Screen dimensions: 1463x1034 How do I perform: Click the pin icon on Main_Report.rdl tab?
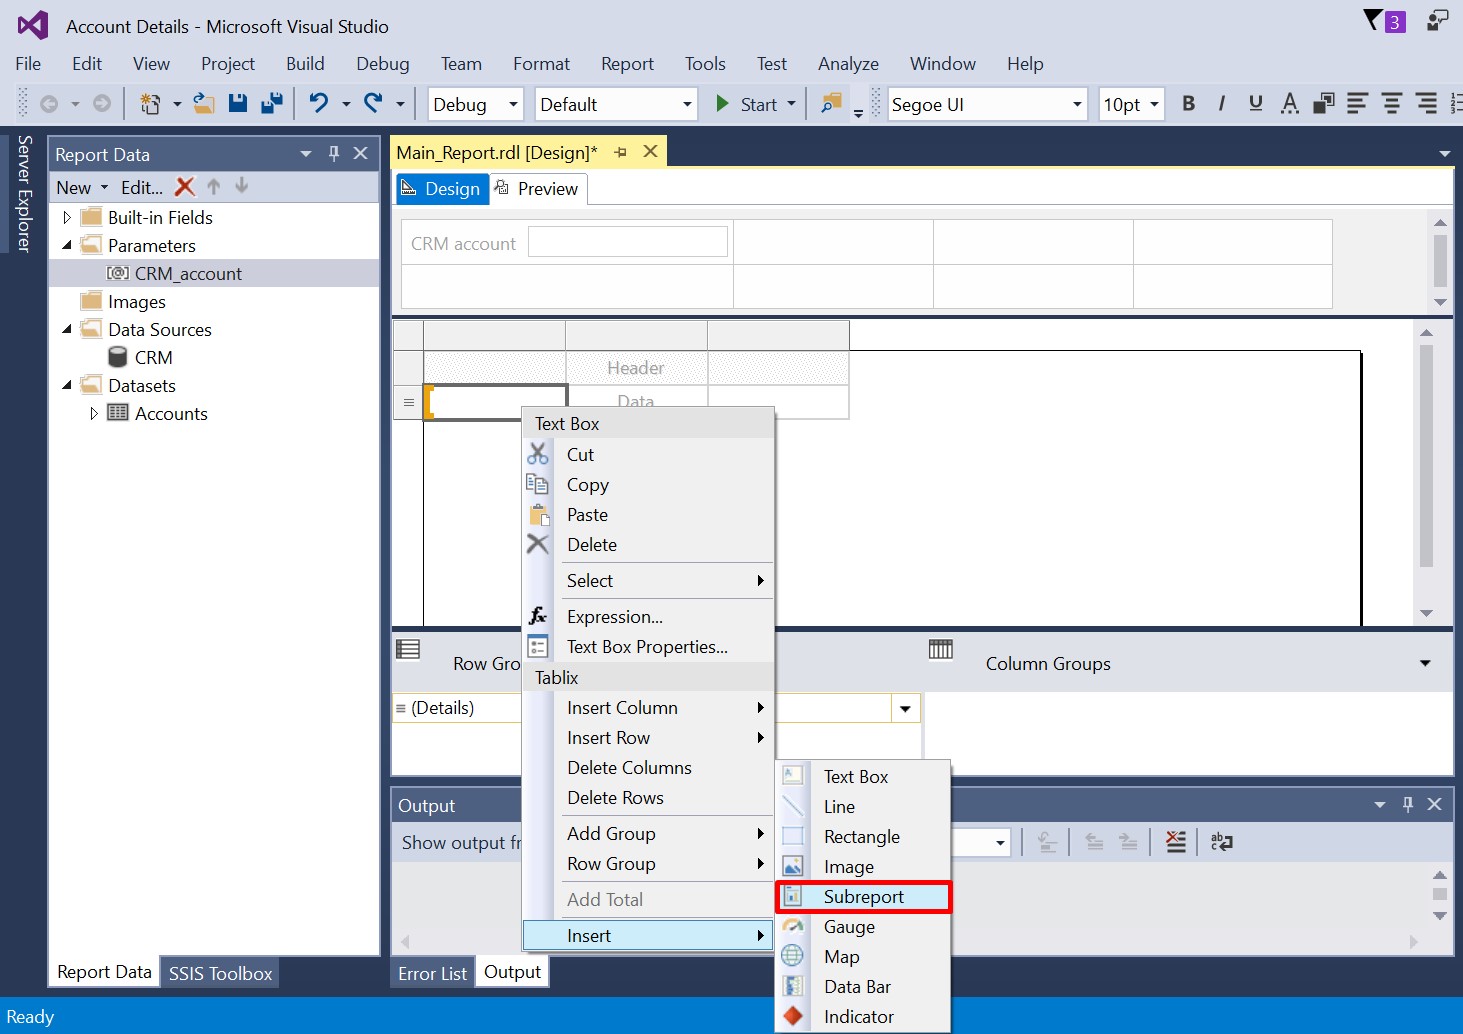[x=621, y=152]
